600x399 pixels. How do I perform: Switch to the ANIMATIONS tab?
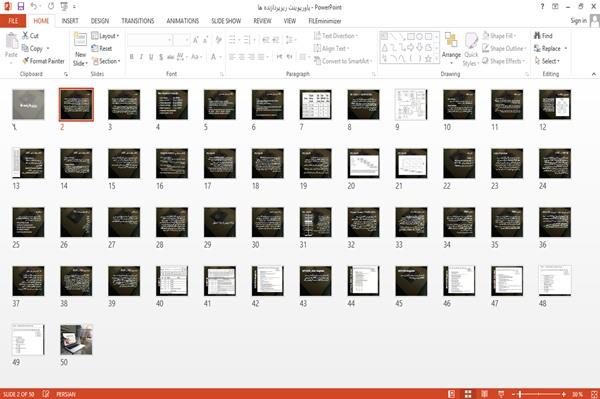coord(183,21)
